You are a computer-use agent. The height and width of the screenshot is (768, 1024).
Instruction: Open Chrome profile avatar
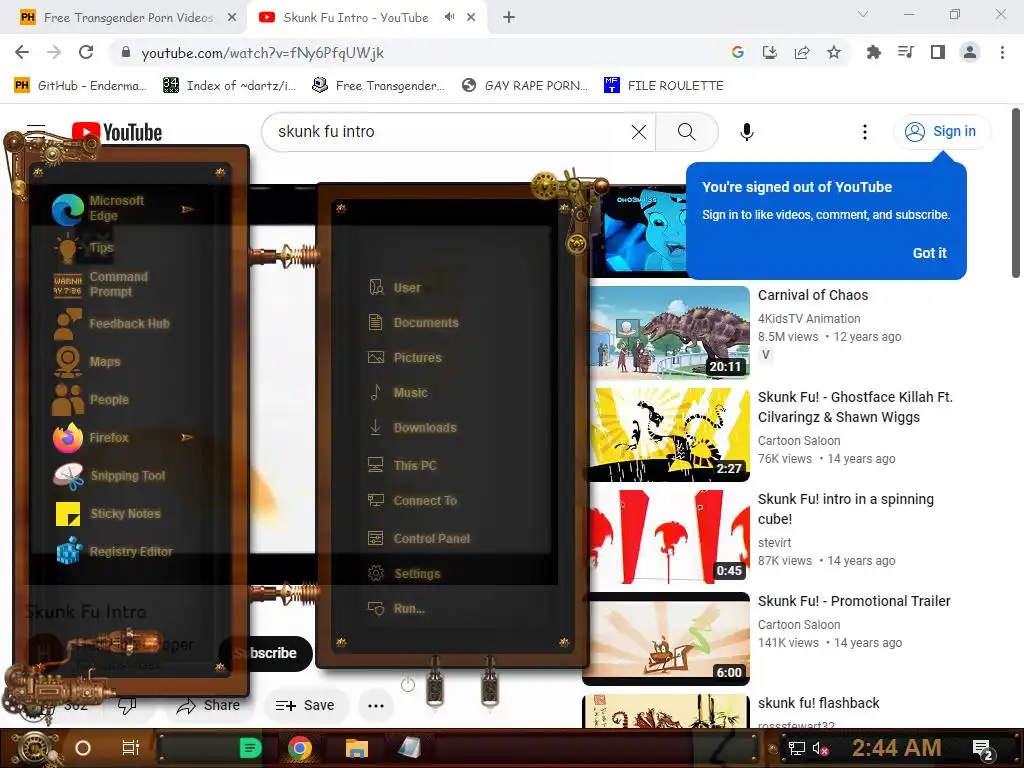click(x=970, y=52)
